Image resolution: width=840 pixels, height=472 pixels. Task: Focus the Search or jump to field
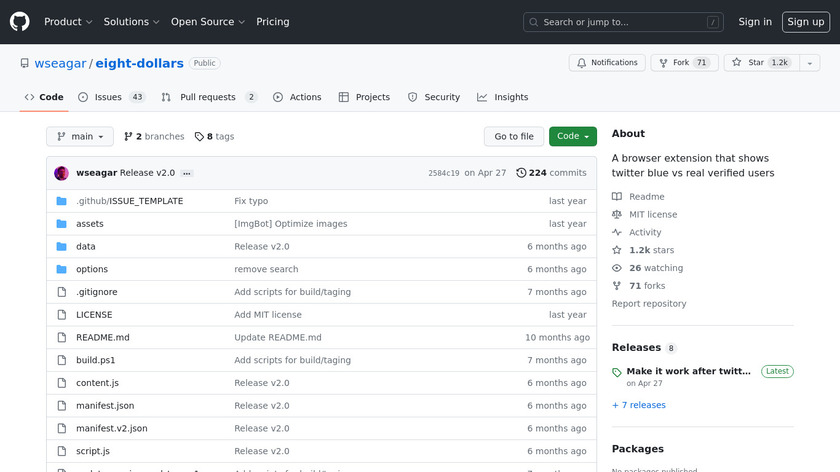(625, 22)
